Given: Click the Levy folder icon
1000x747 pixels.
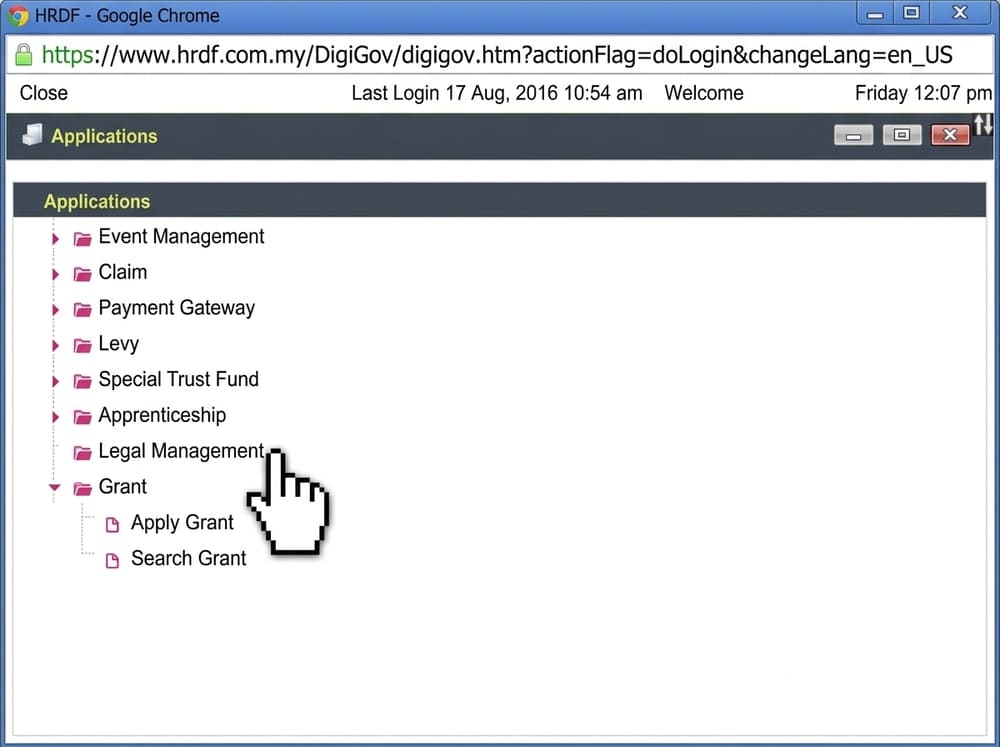Looking at the screenshot, I should 82,346.
